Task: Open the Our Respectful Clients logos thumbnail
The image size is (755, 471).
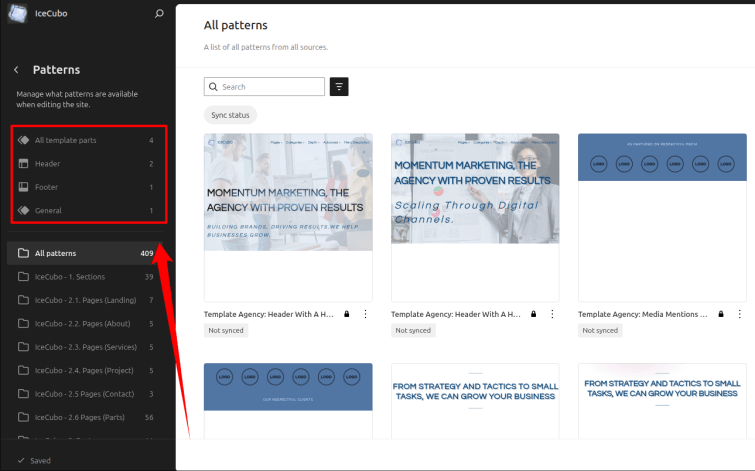Action: 288,401
